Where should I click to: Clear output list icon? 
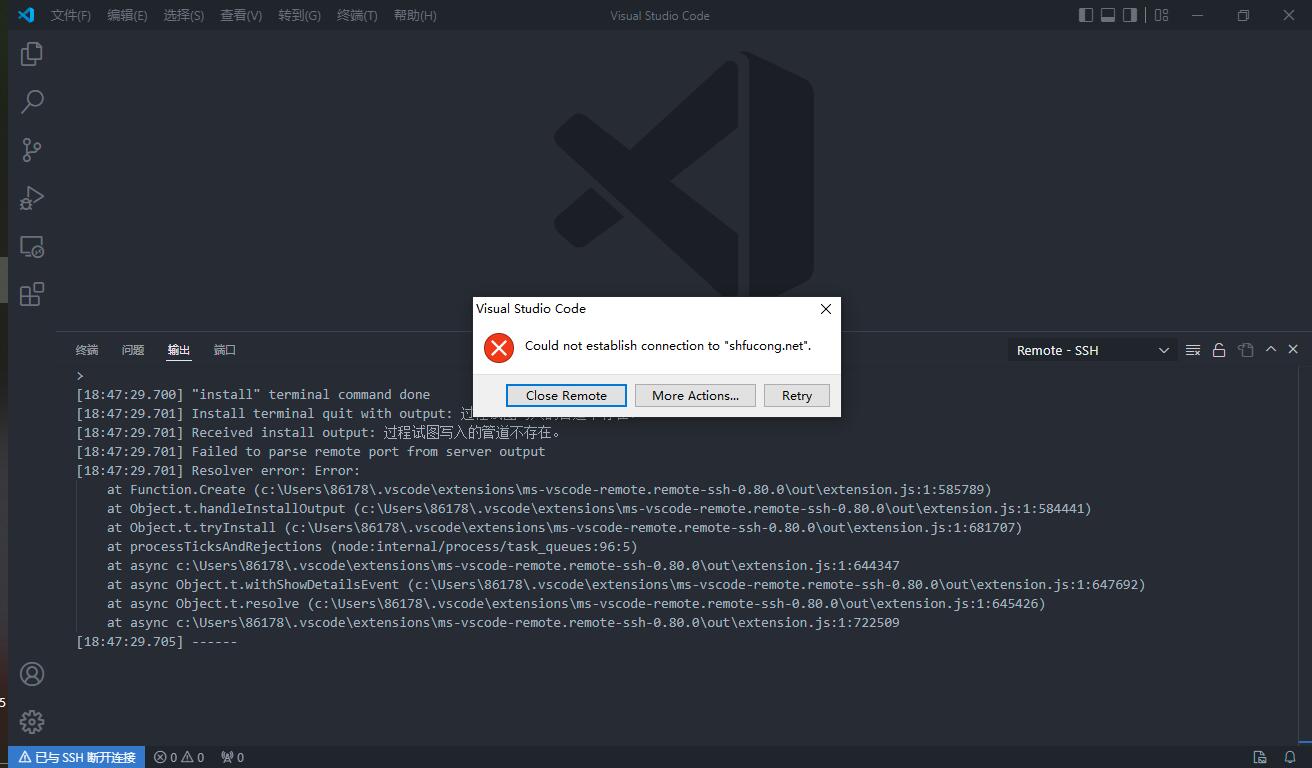pos(1193,350)
